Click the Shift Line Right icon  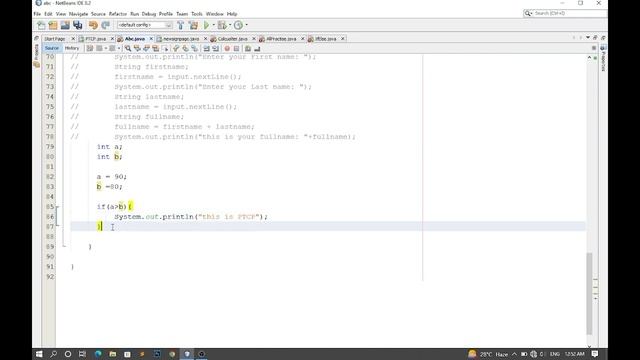[216, 49]
